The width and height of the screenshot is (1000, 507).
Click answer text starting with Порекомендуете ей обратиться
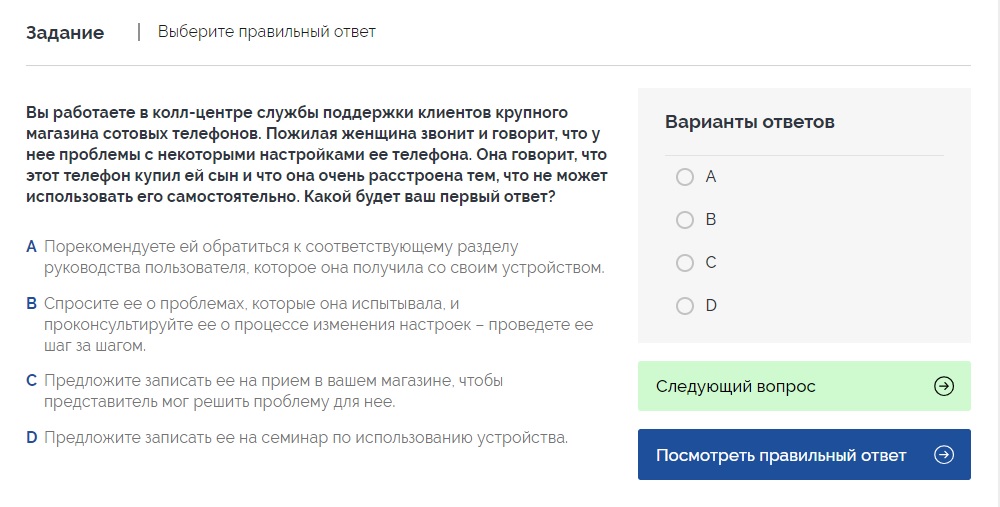pos(323,257)
